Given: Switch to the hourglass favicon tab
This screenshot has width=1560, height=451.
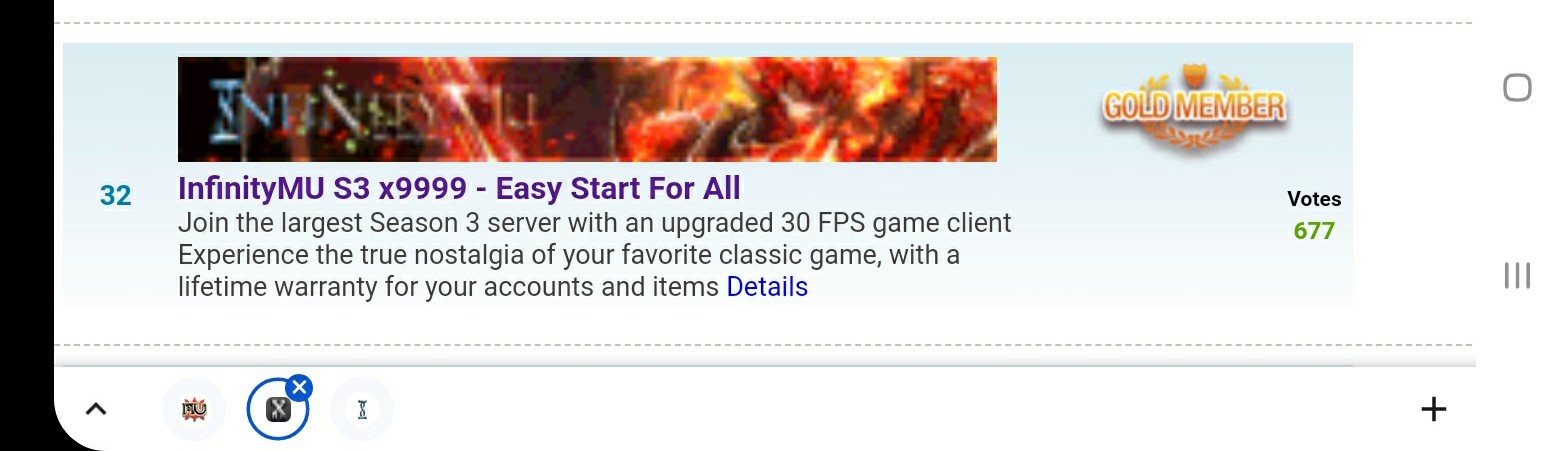Looking at the screenshot, I should point(362,409).
